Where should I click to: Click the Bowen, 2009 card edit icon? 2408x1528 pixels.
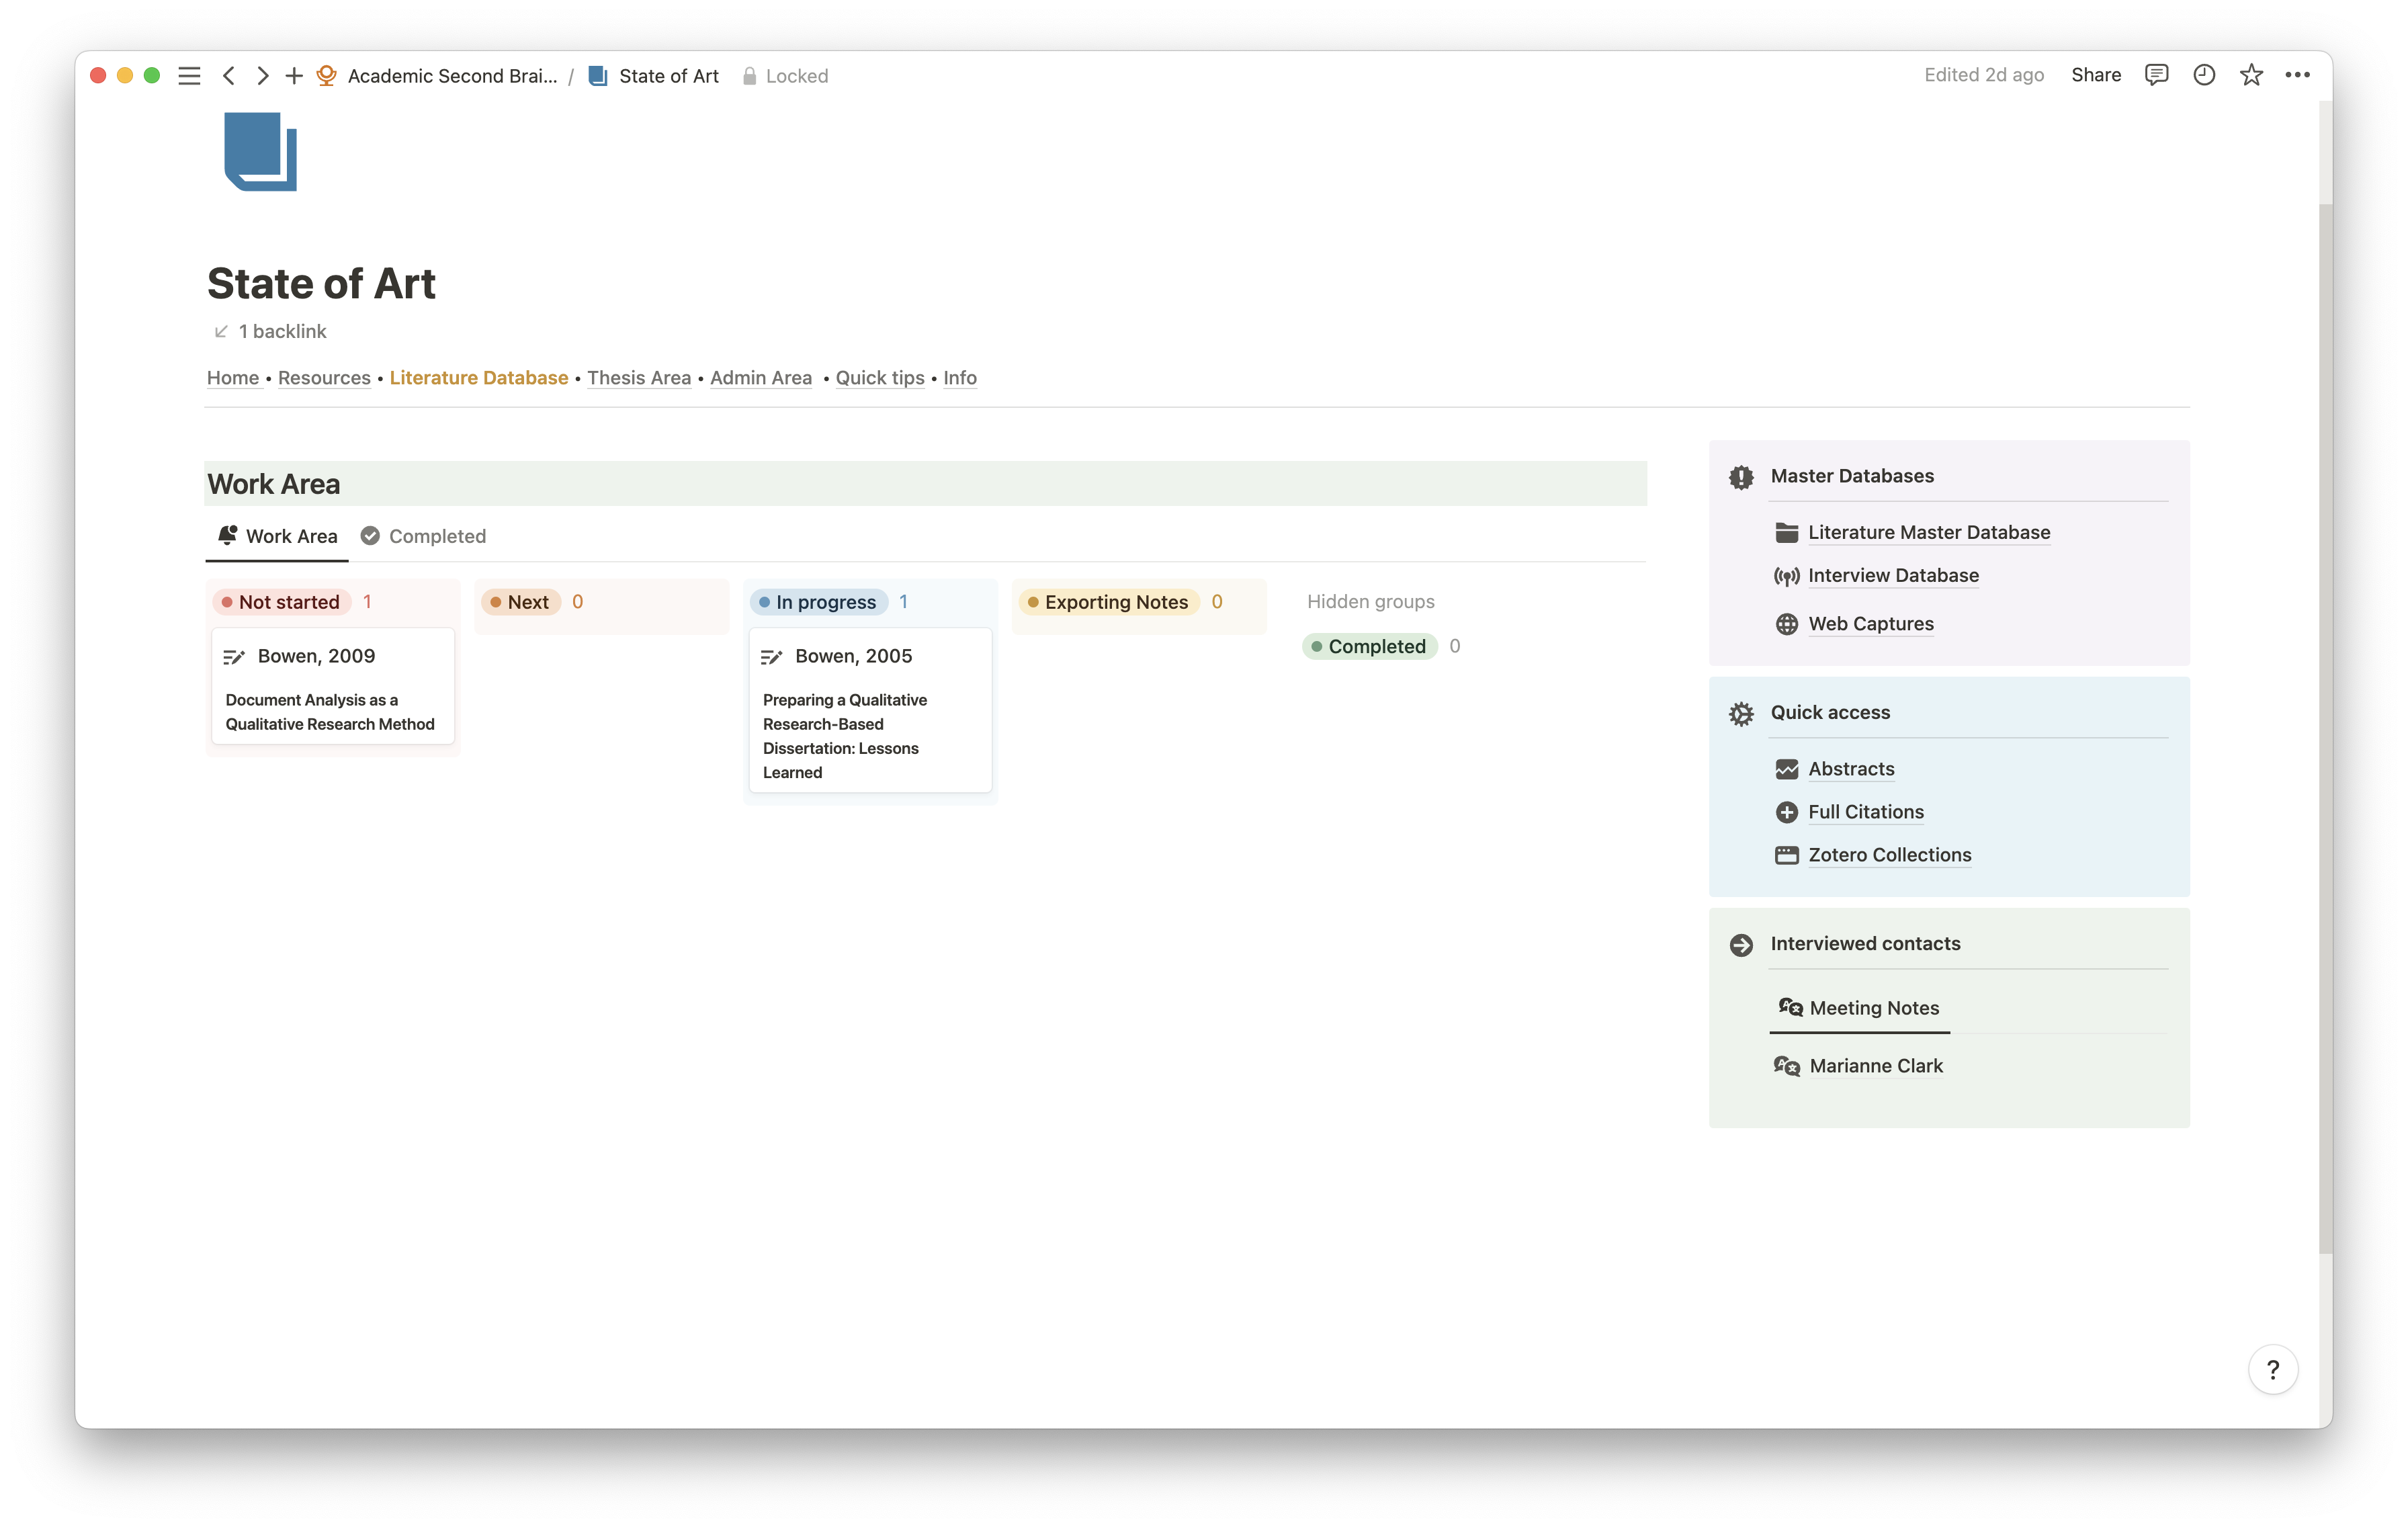pos(234,657)
